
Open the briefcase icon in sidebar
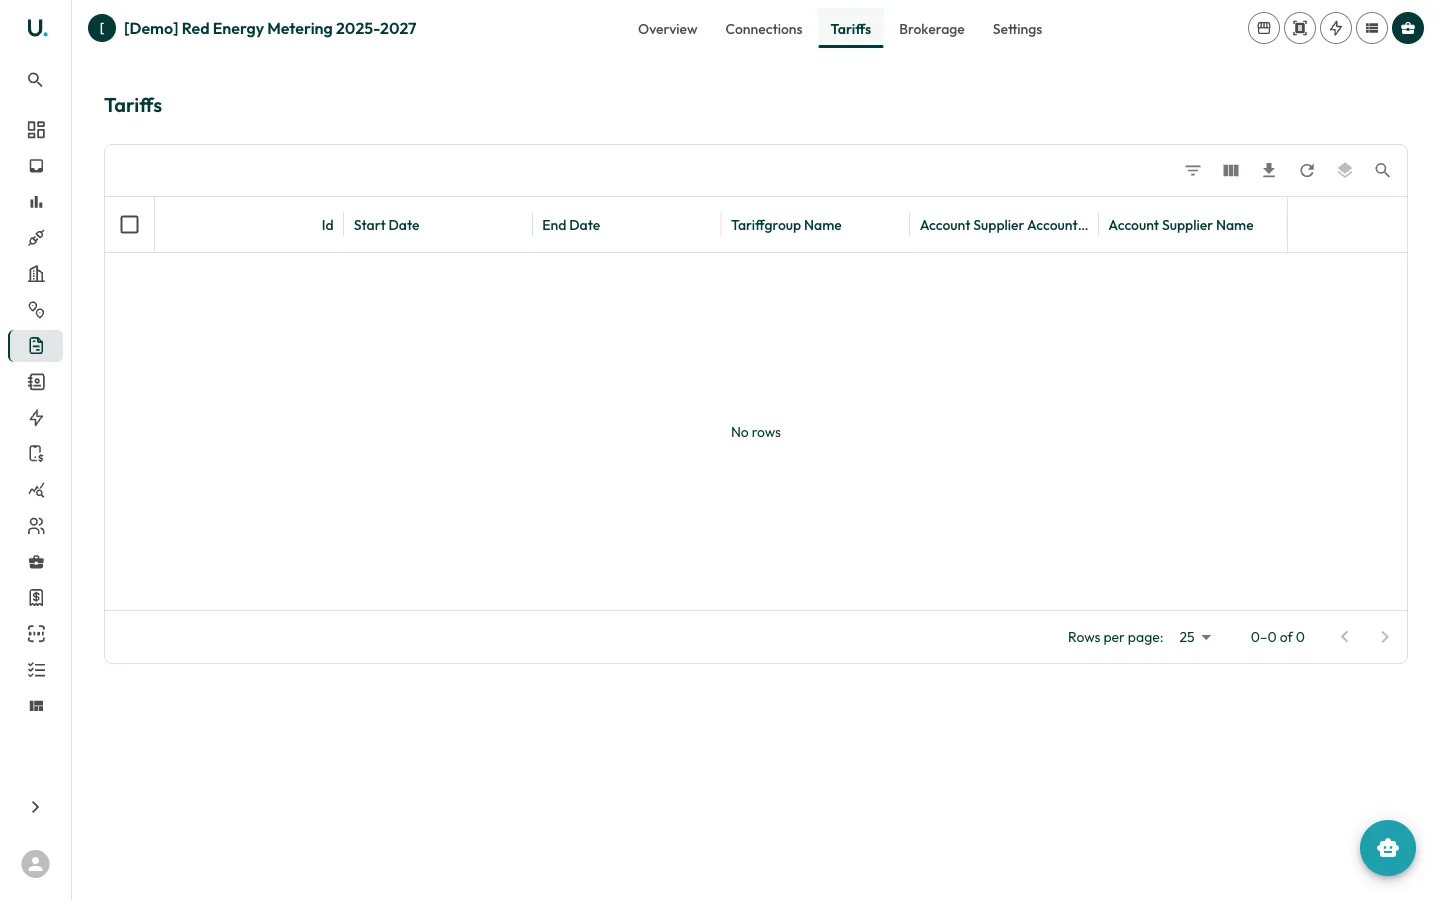coord(36,562)
